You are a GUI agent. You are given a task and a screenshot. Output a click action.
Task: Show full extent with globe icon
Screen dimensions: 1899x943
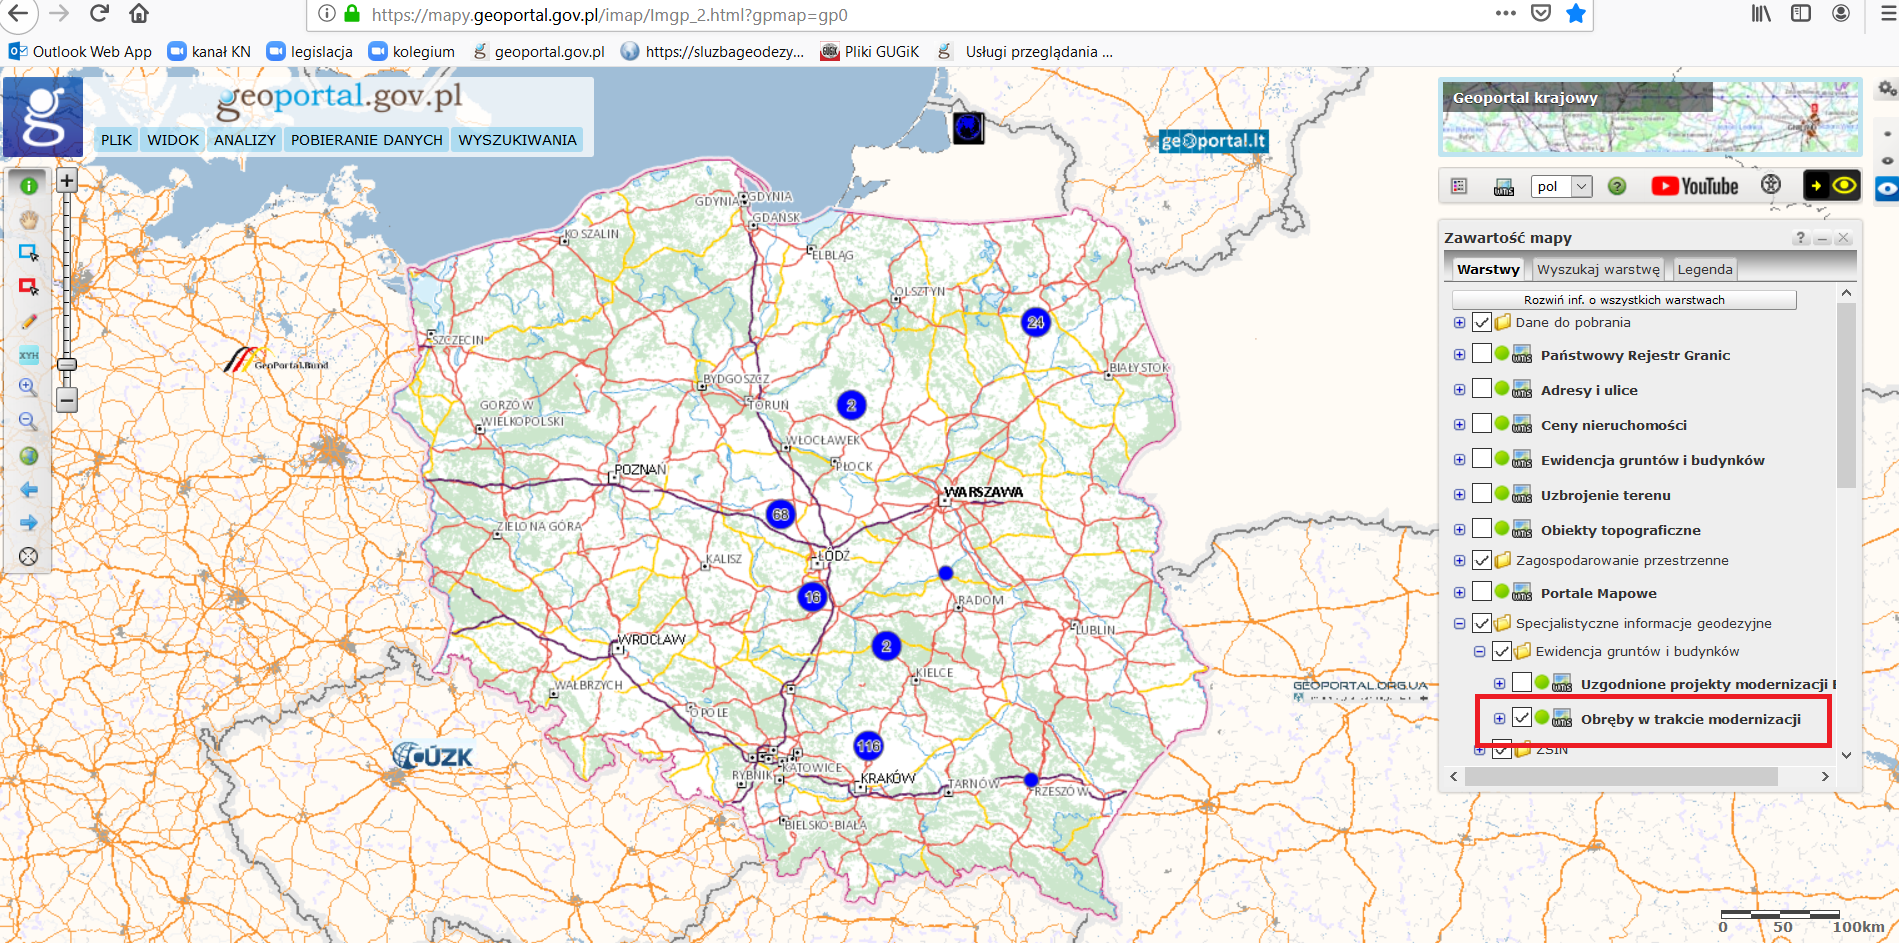[28, 456]
